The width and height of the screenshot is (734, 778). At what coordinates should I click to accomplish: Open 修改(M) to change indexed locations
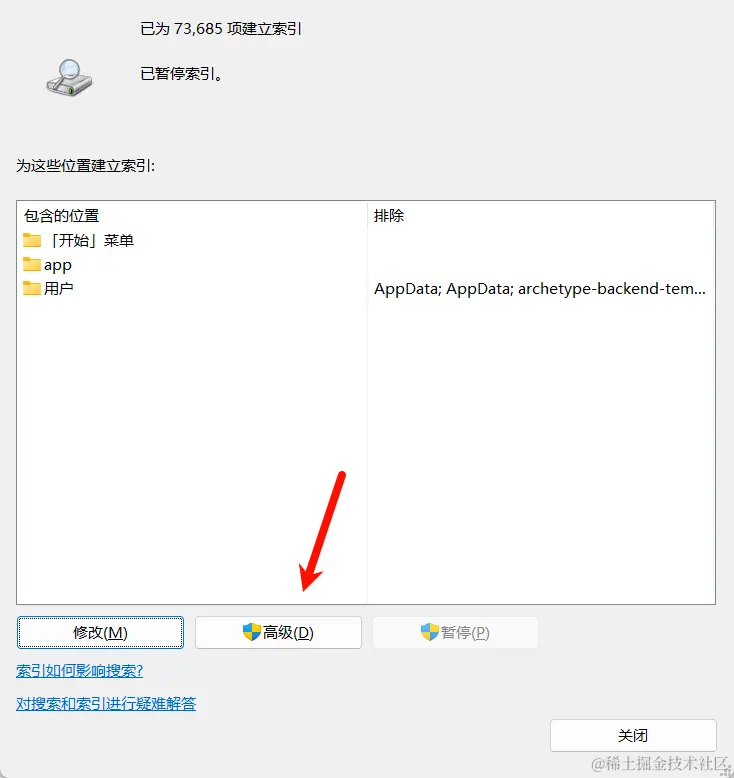100,632
